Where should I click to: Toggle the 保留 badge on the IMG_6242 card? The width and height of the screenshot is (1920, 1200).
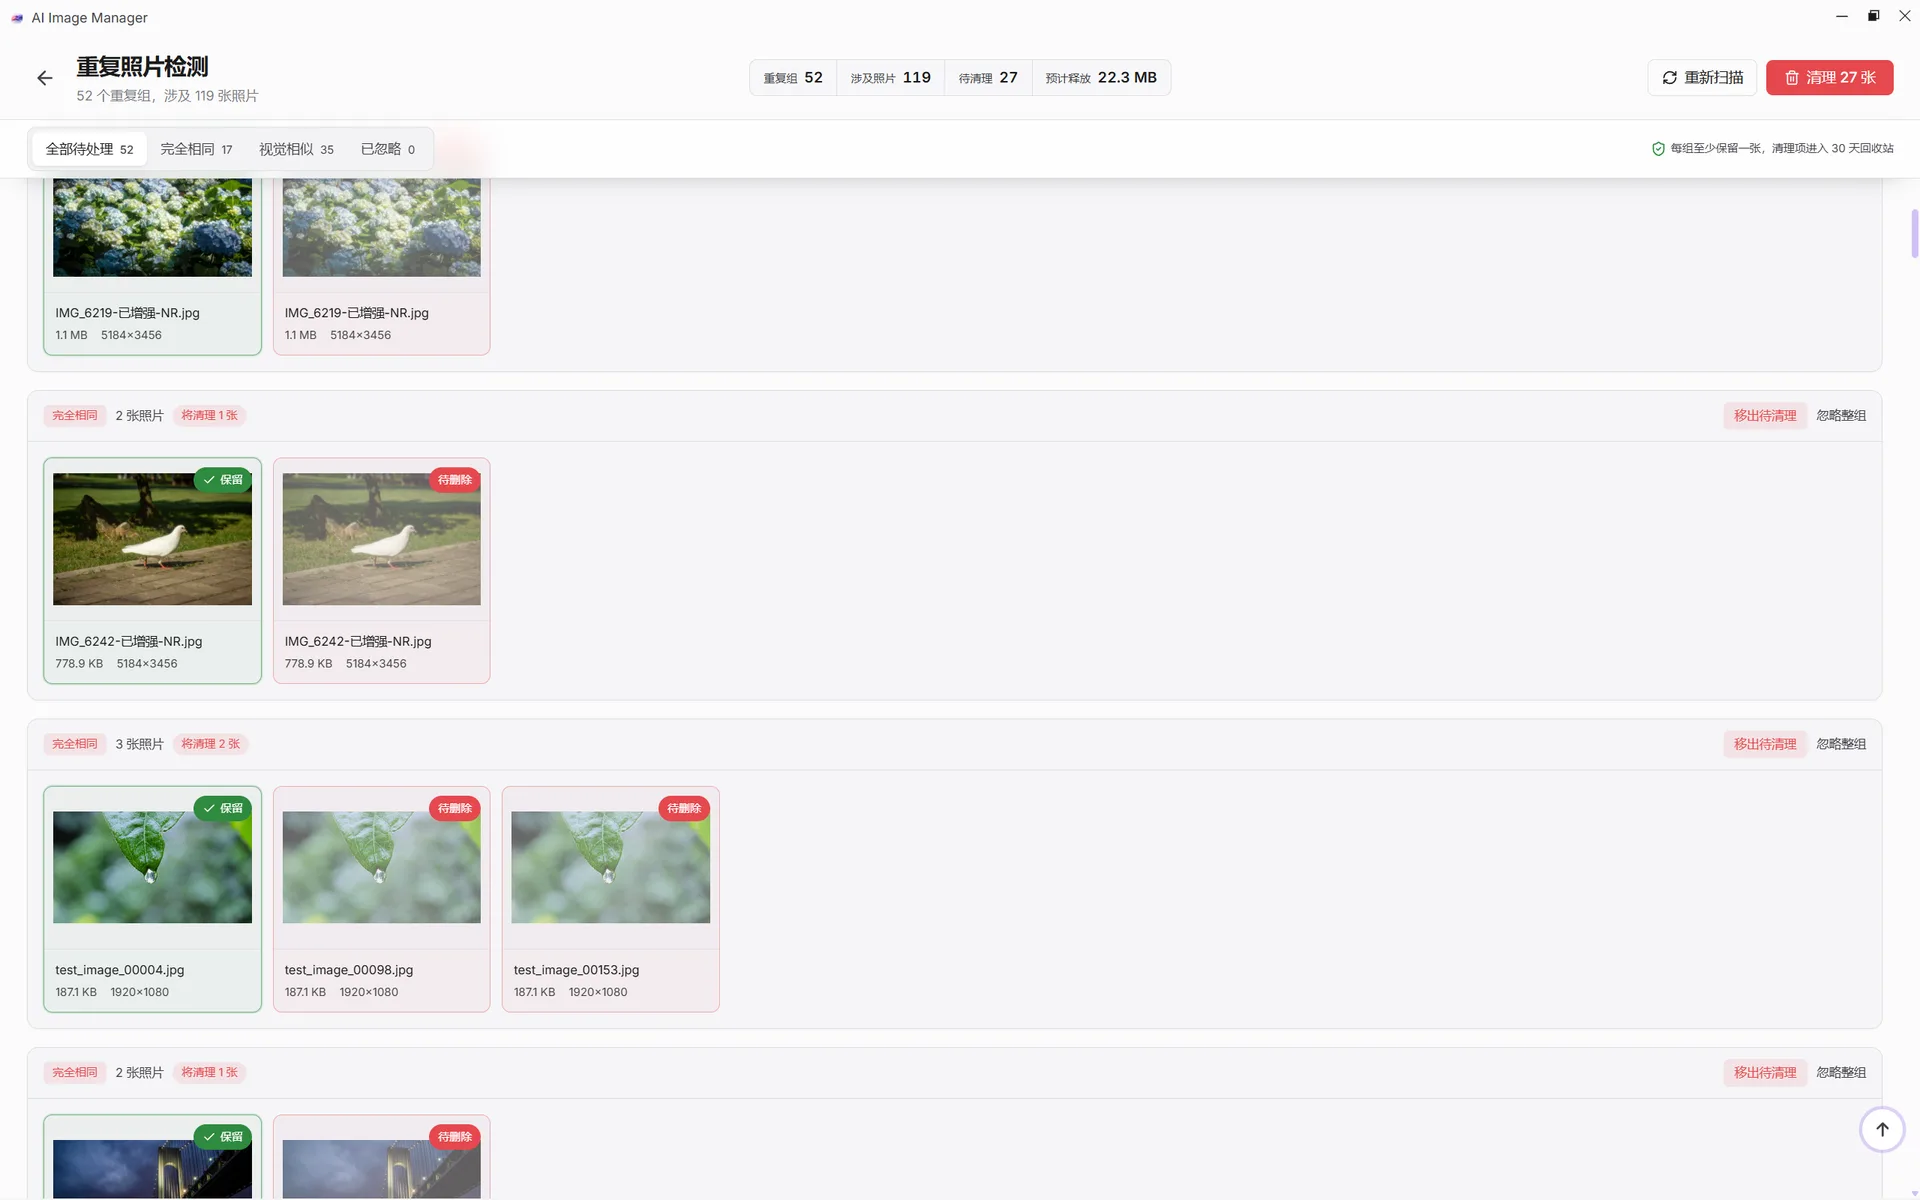223,480
